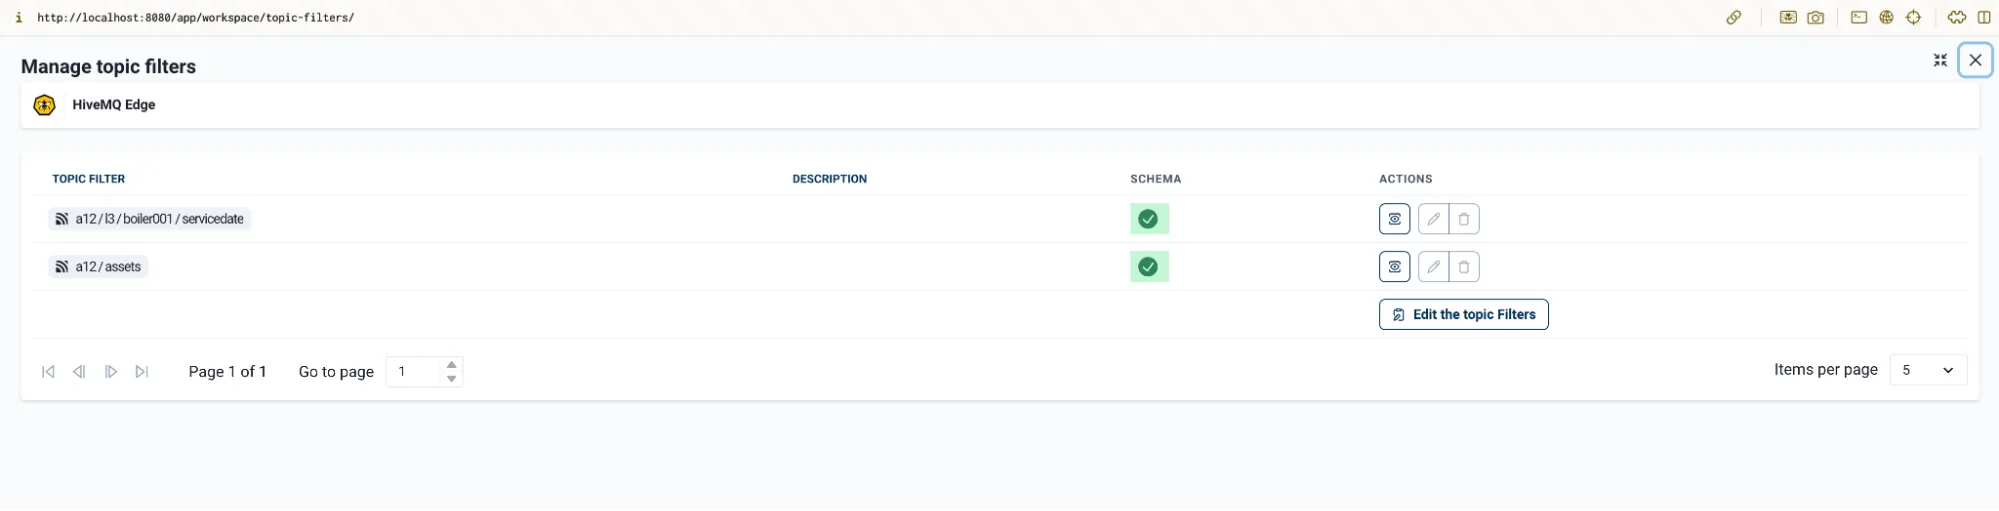Go to previous page
1999x511 pixels.
pyautogui.click(x=79, y=372)
